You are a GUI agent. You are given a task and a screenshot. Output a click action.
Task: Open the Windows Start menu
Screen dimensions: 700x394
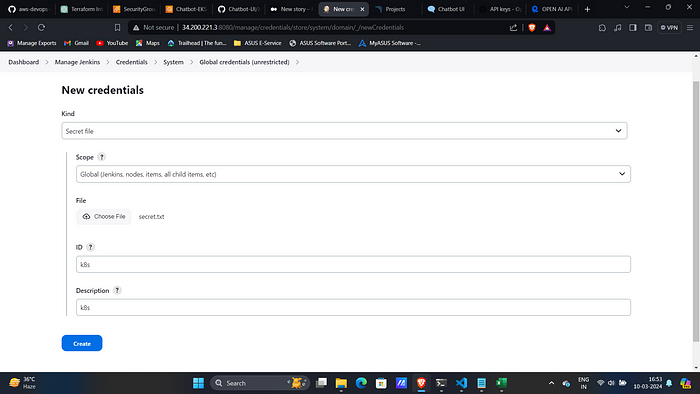(198, 383)
